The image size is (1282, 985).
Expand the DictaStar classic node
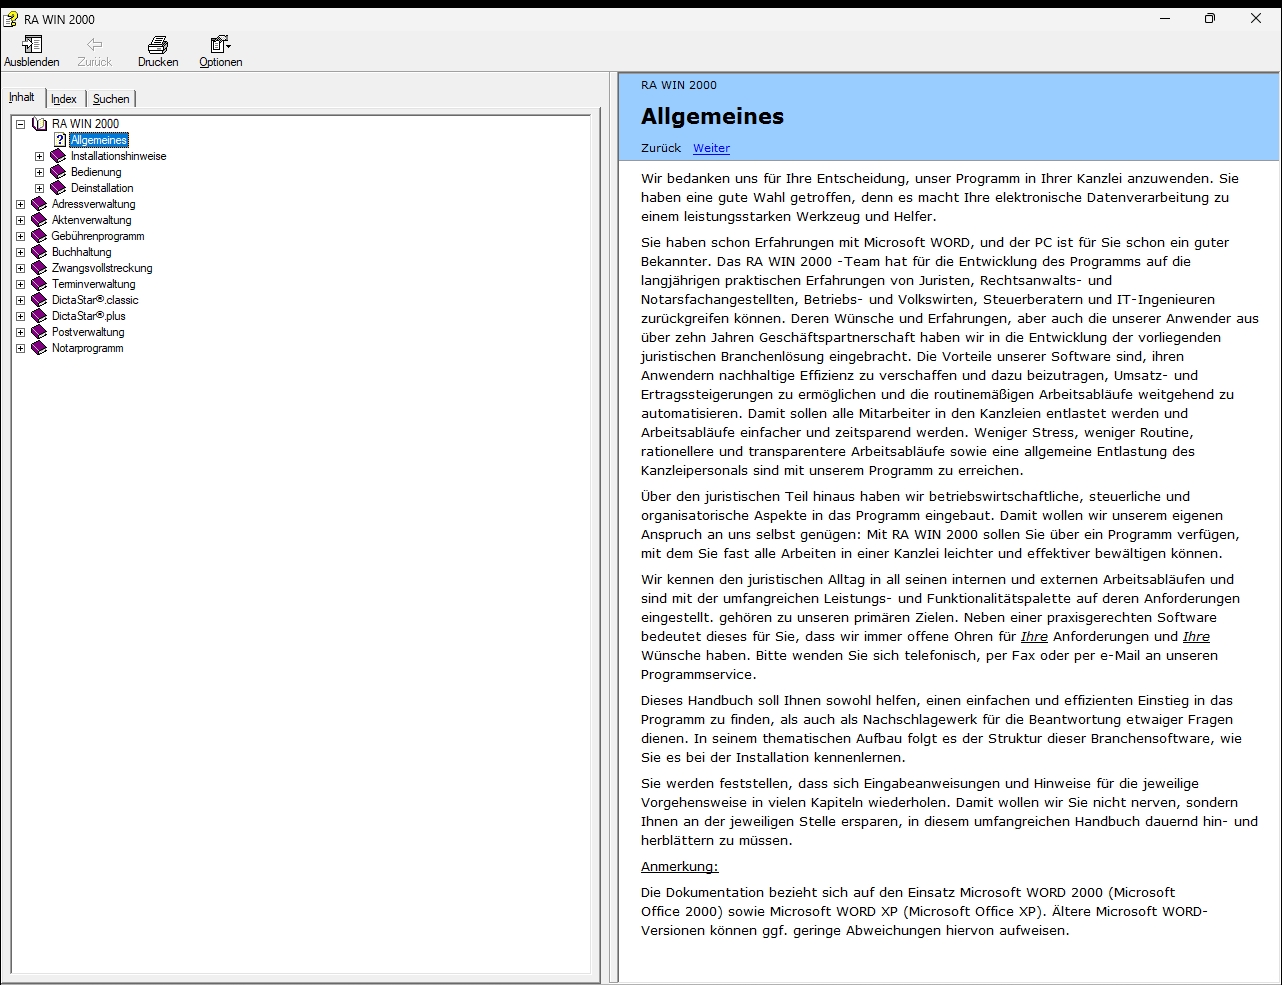(x=20, y=300)
